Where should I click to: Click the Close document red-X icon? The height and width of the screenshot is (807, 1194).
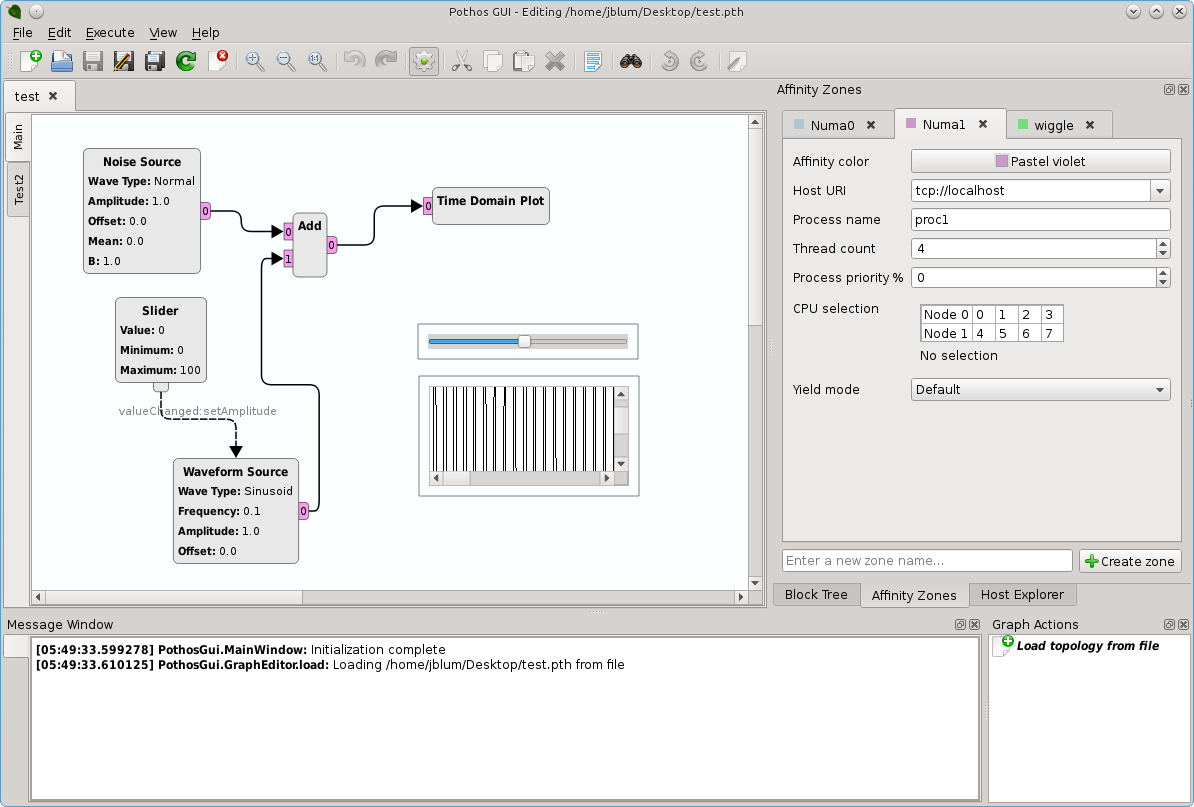[217, 61]
